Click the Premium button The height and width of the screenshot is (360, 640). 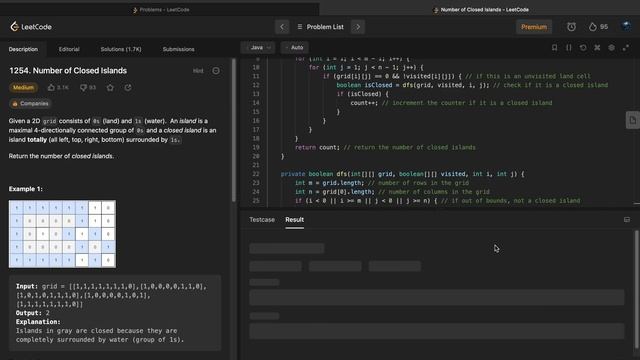point(534,27)
